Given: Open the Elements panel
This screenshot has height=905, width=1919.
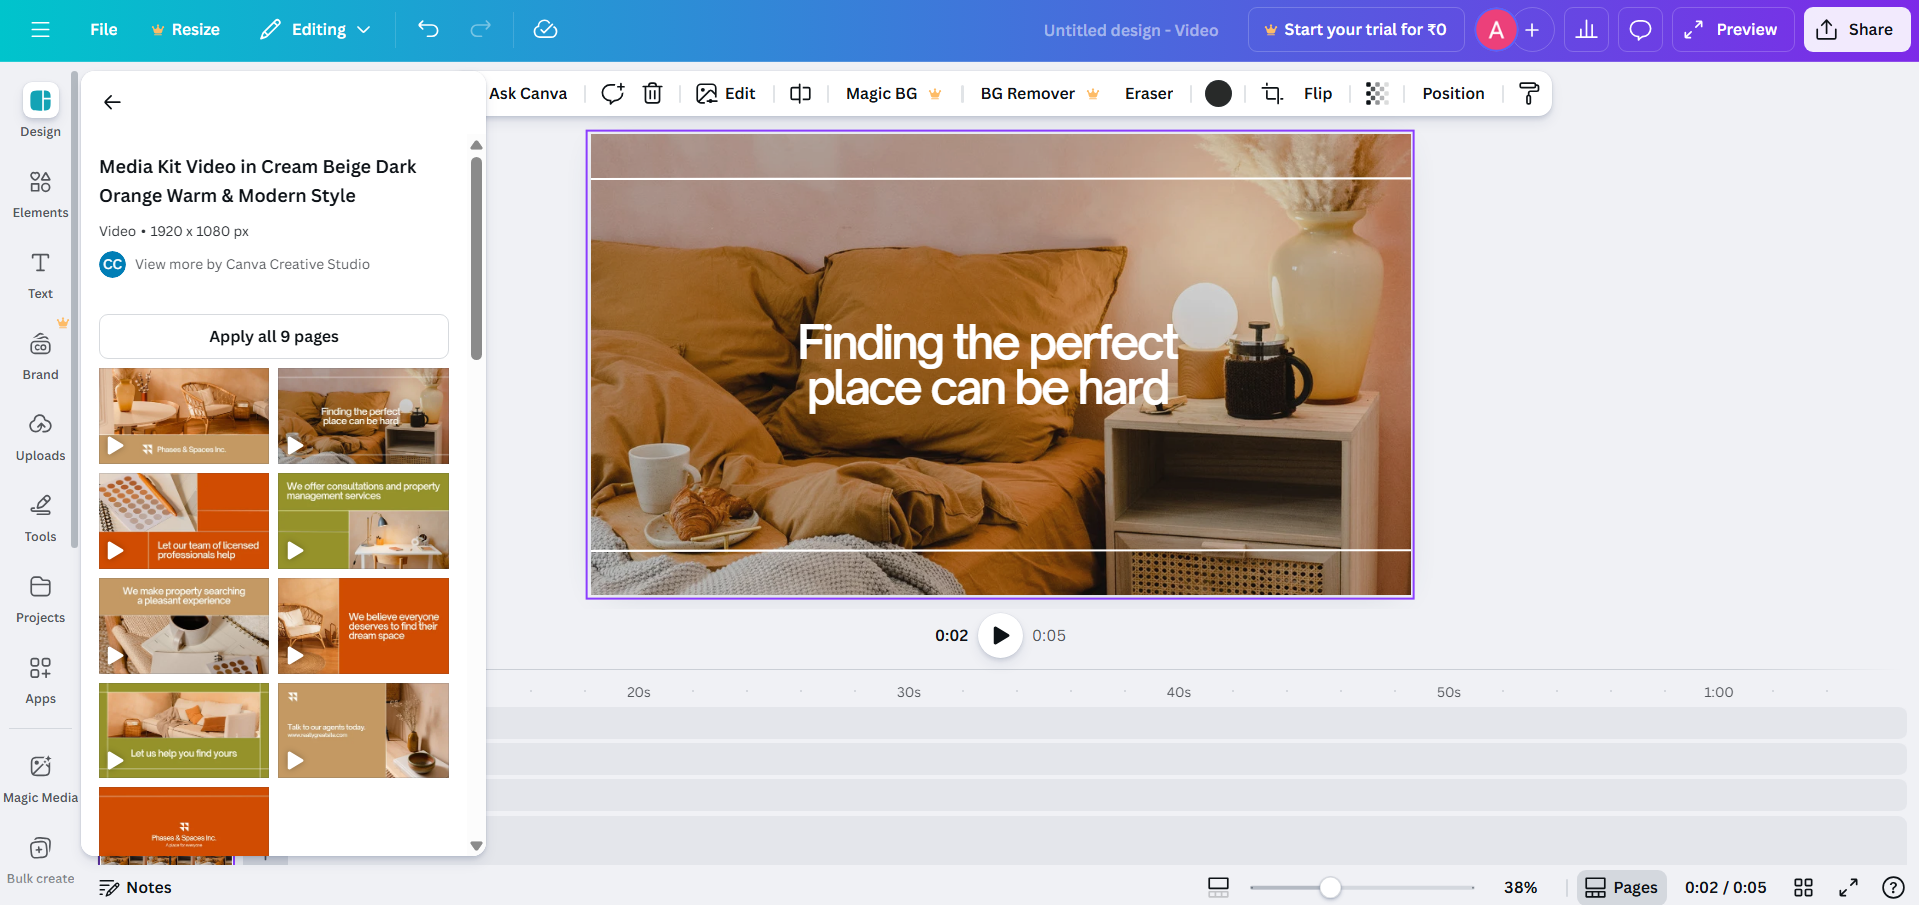Looking at the screenshot, I should pyautogui.click(x=40, y=193).
